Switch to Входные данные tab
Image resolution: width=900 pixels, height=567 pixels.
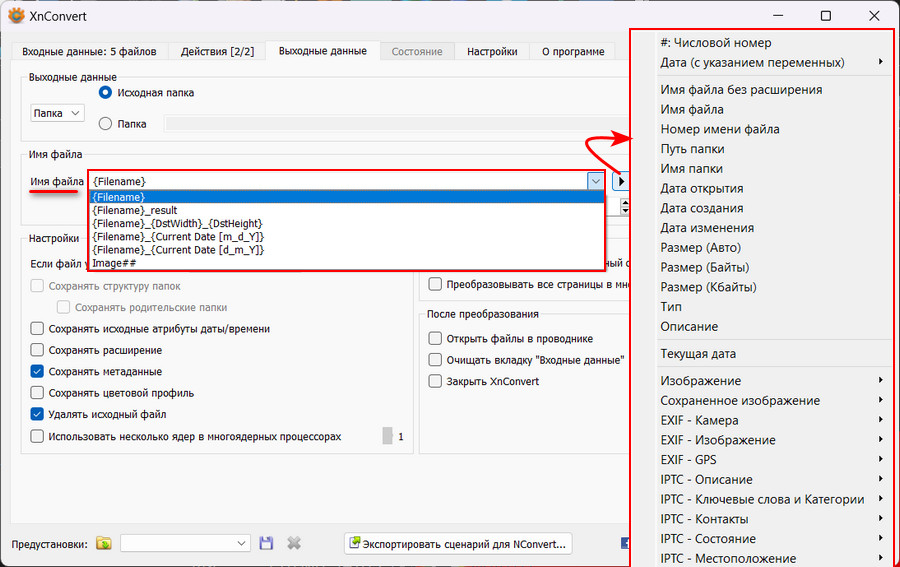(89, 52)
